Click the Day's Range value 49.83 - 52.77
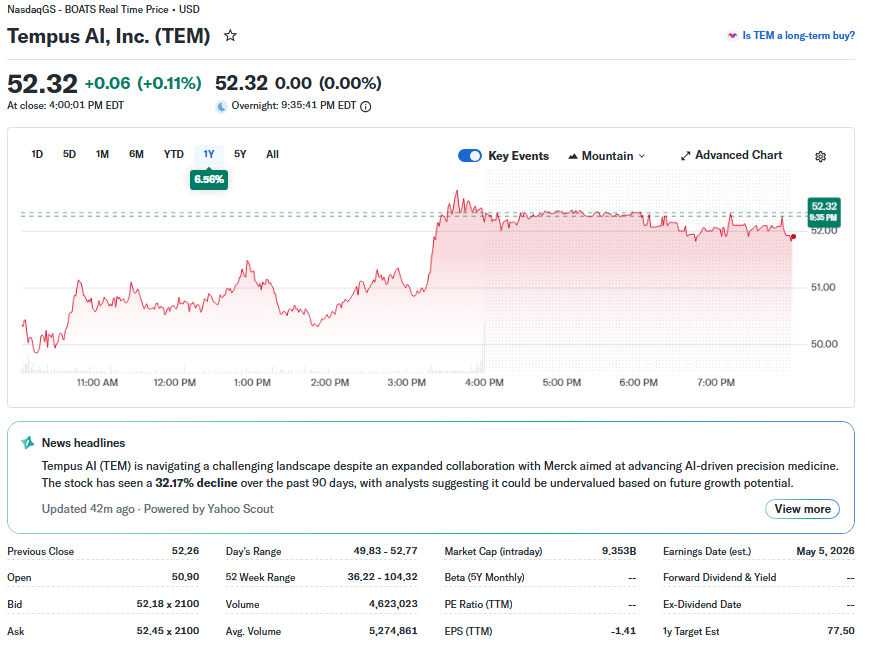The width and height of the screenshot is (874, 646). pos(385,551)
